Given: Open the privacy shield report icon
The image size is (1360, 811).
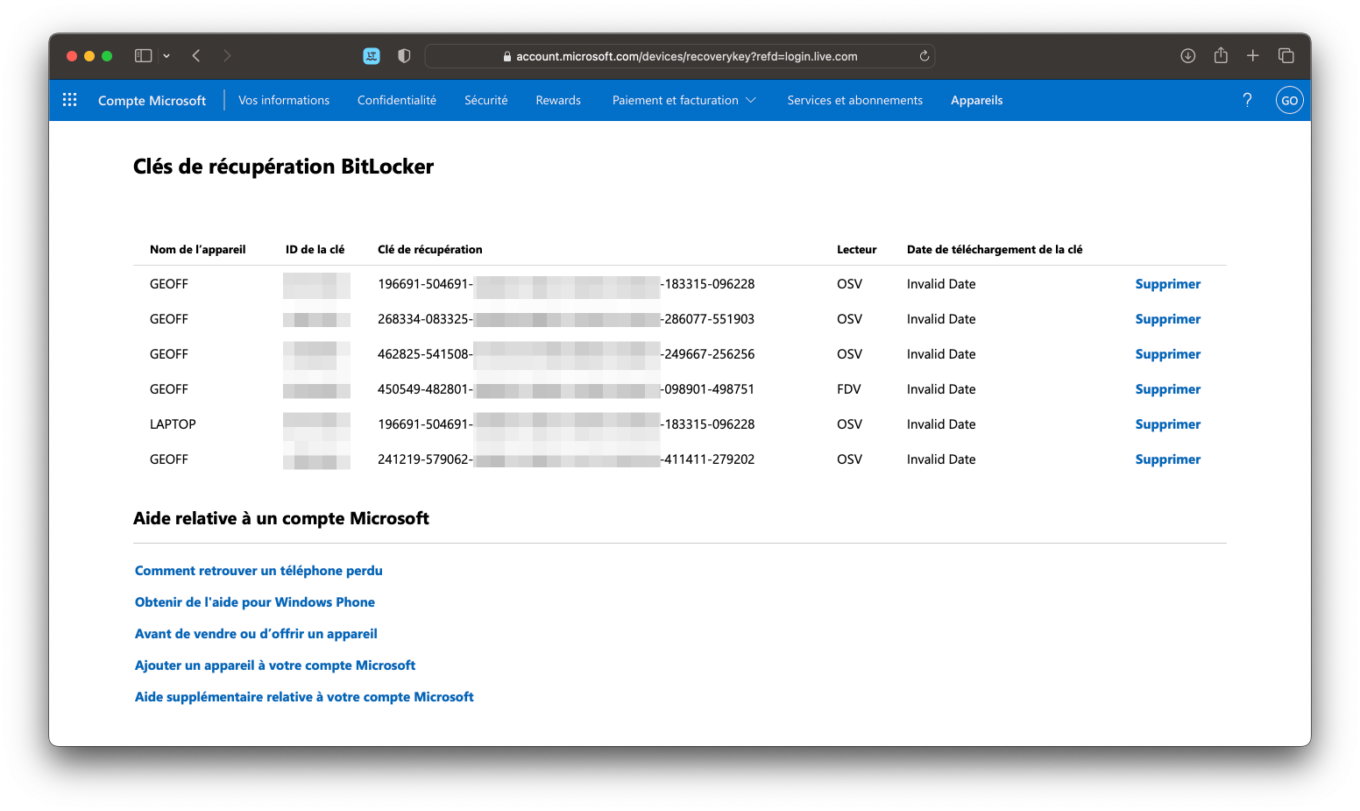Looking at the screenshot, I should pos(404,56).
